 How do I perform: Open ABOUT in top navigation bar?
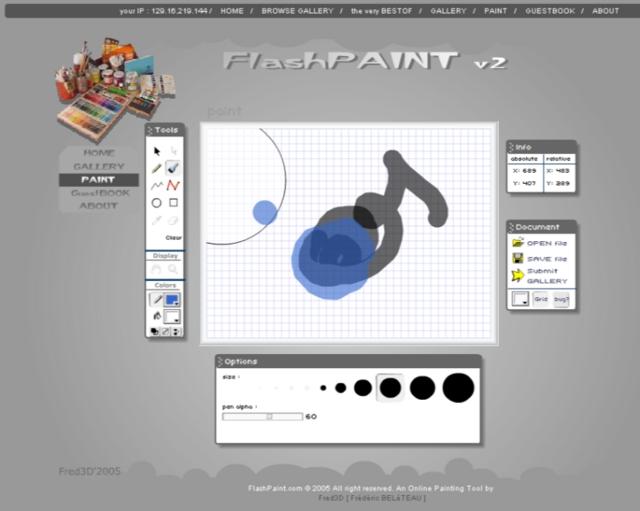pyautogui.click(x=605, y=11)
